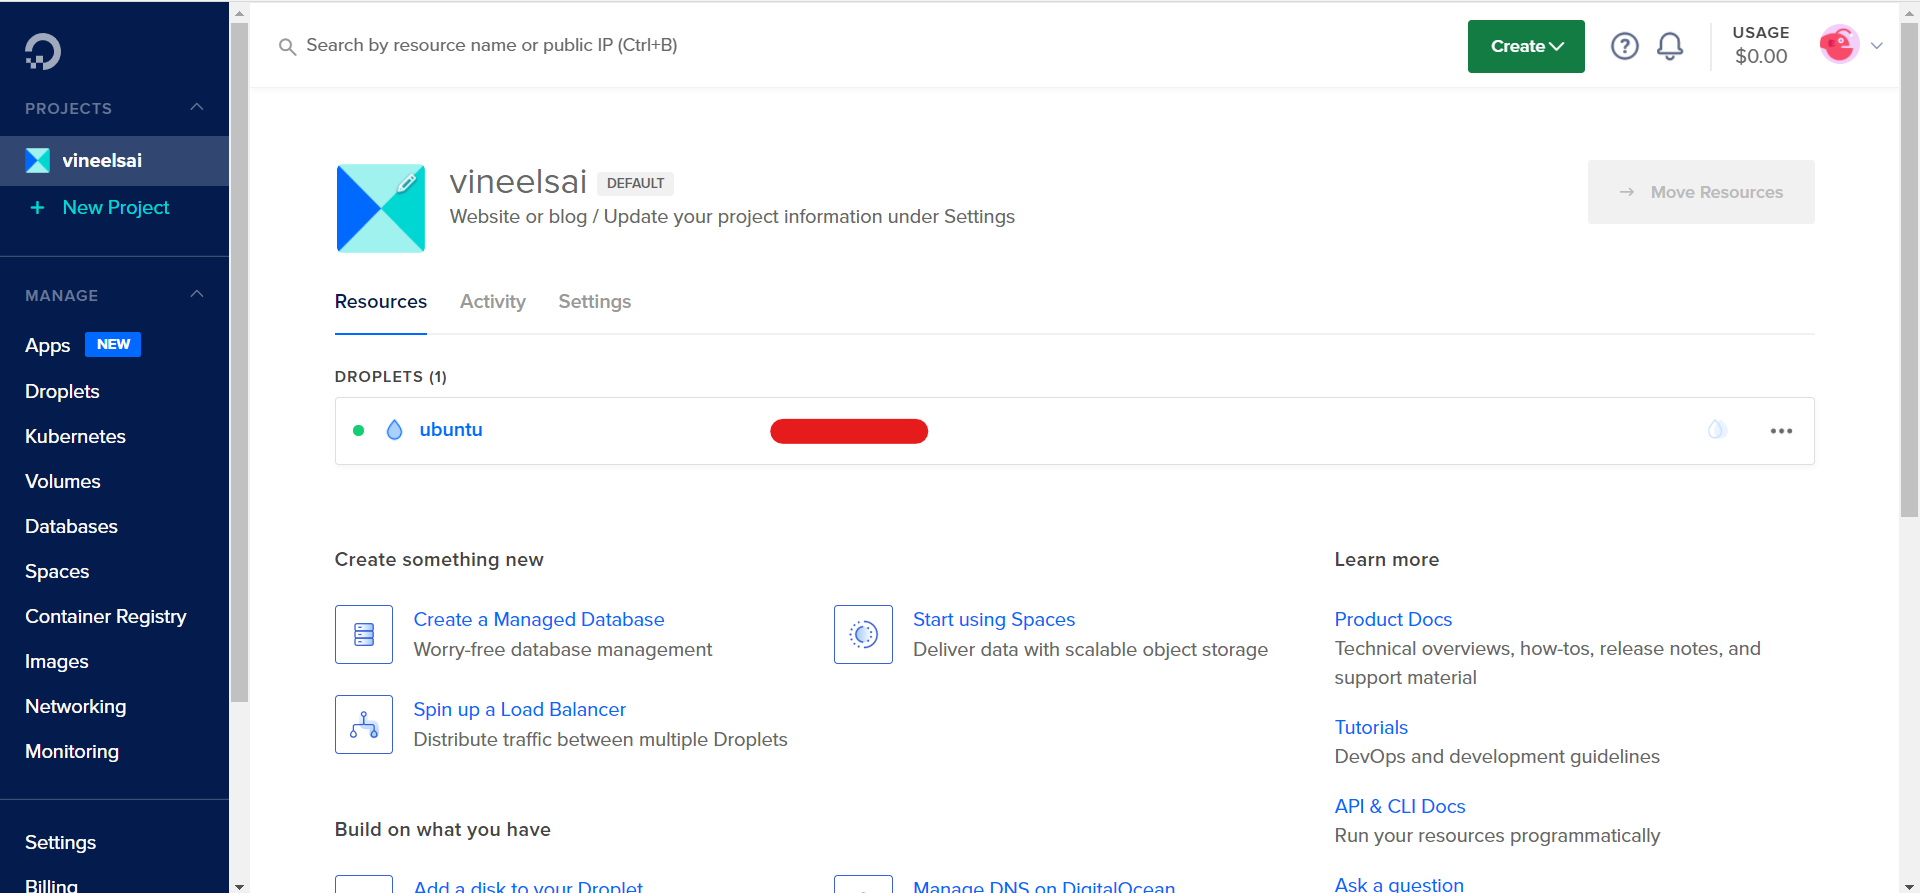The height and width of the screenshot is (893, 1920).
Task: Open the Create dropdown button
Action: (x=1525, y=46)
